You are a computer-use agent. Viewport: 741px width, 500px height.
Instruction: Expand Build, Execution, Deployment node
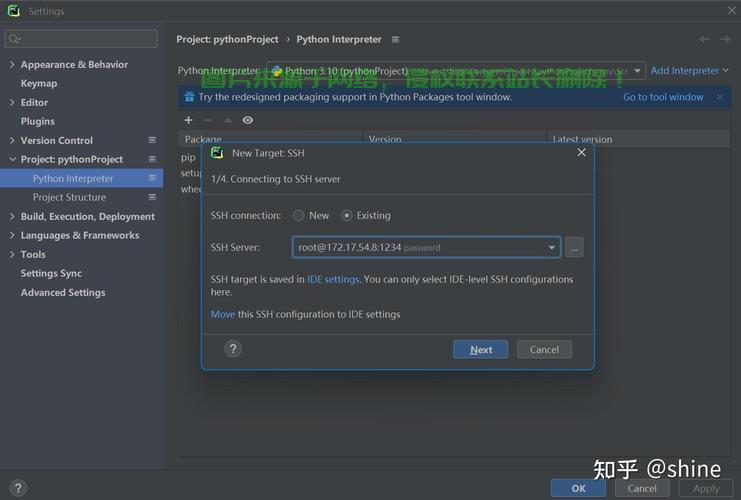[x=12, y=216]
